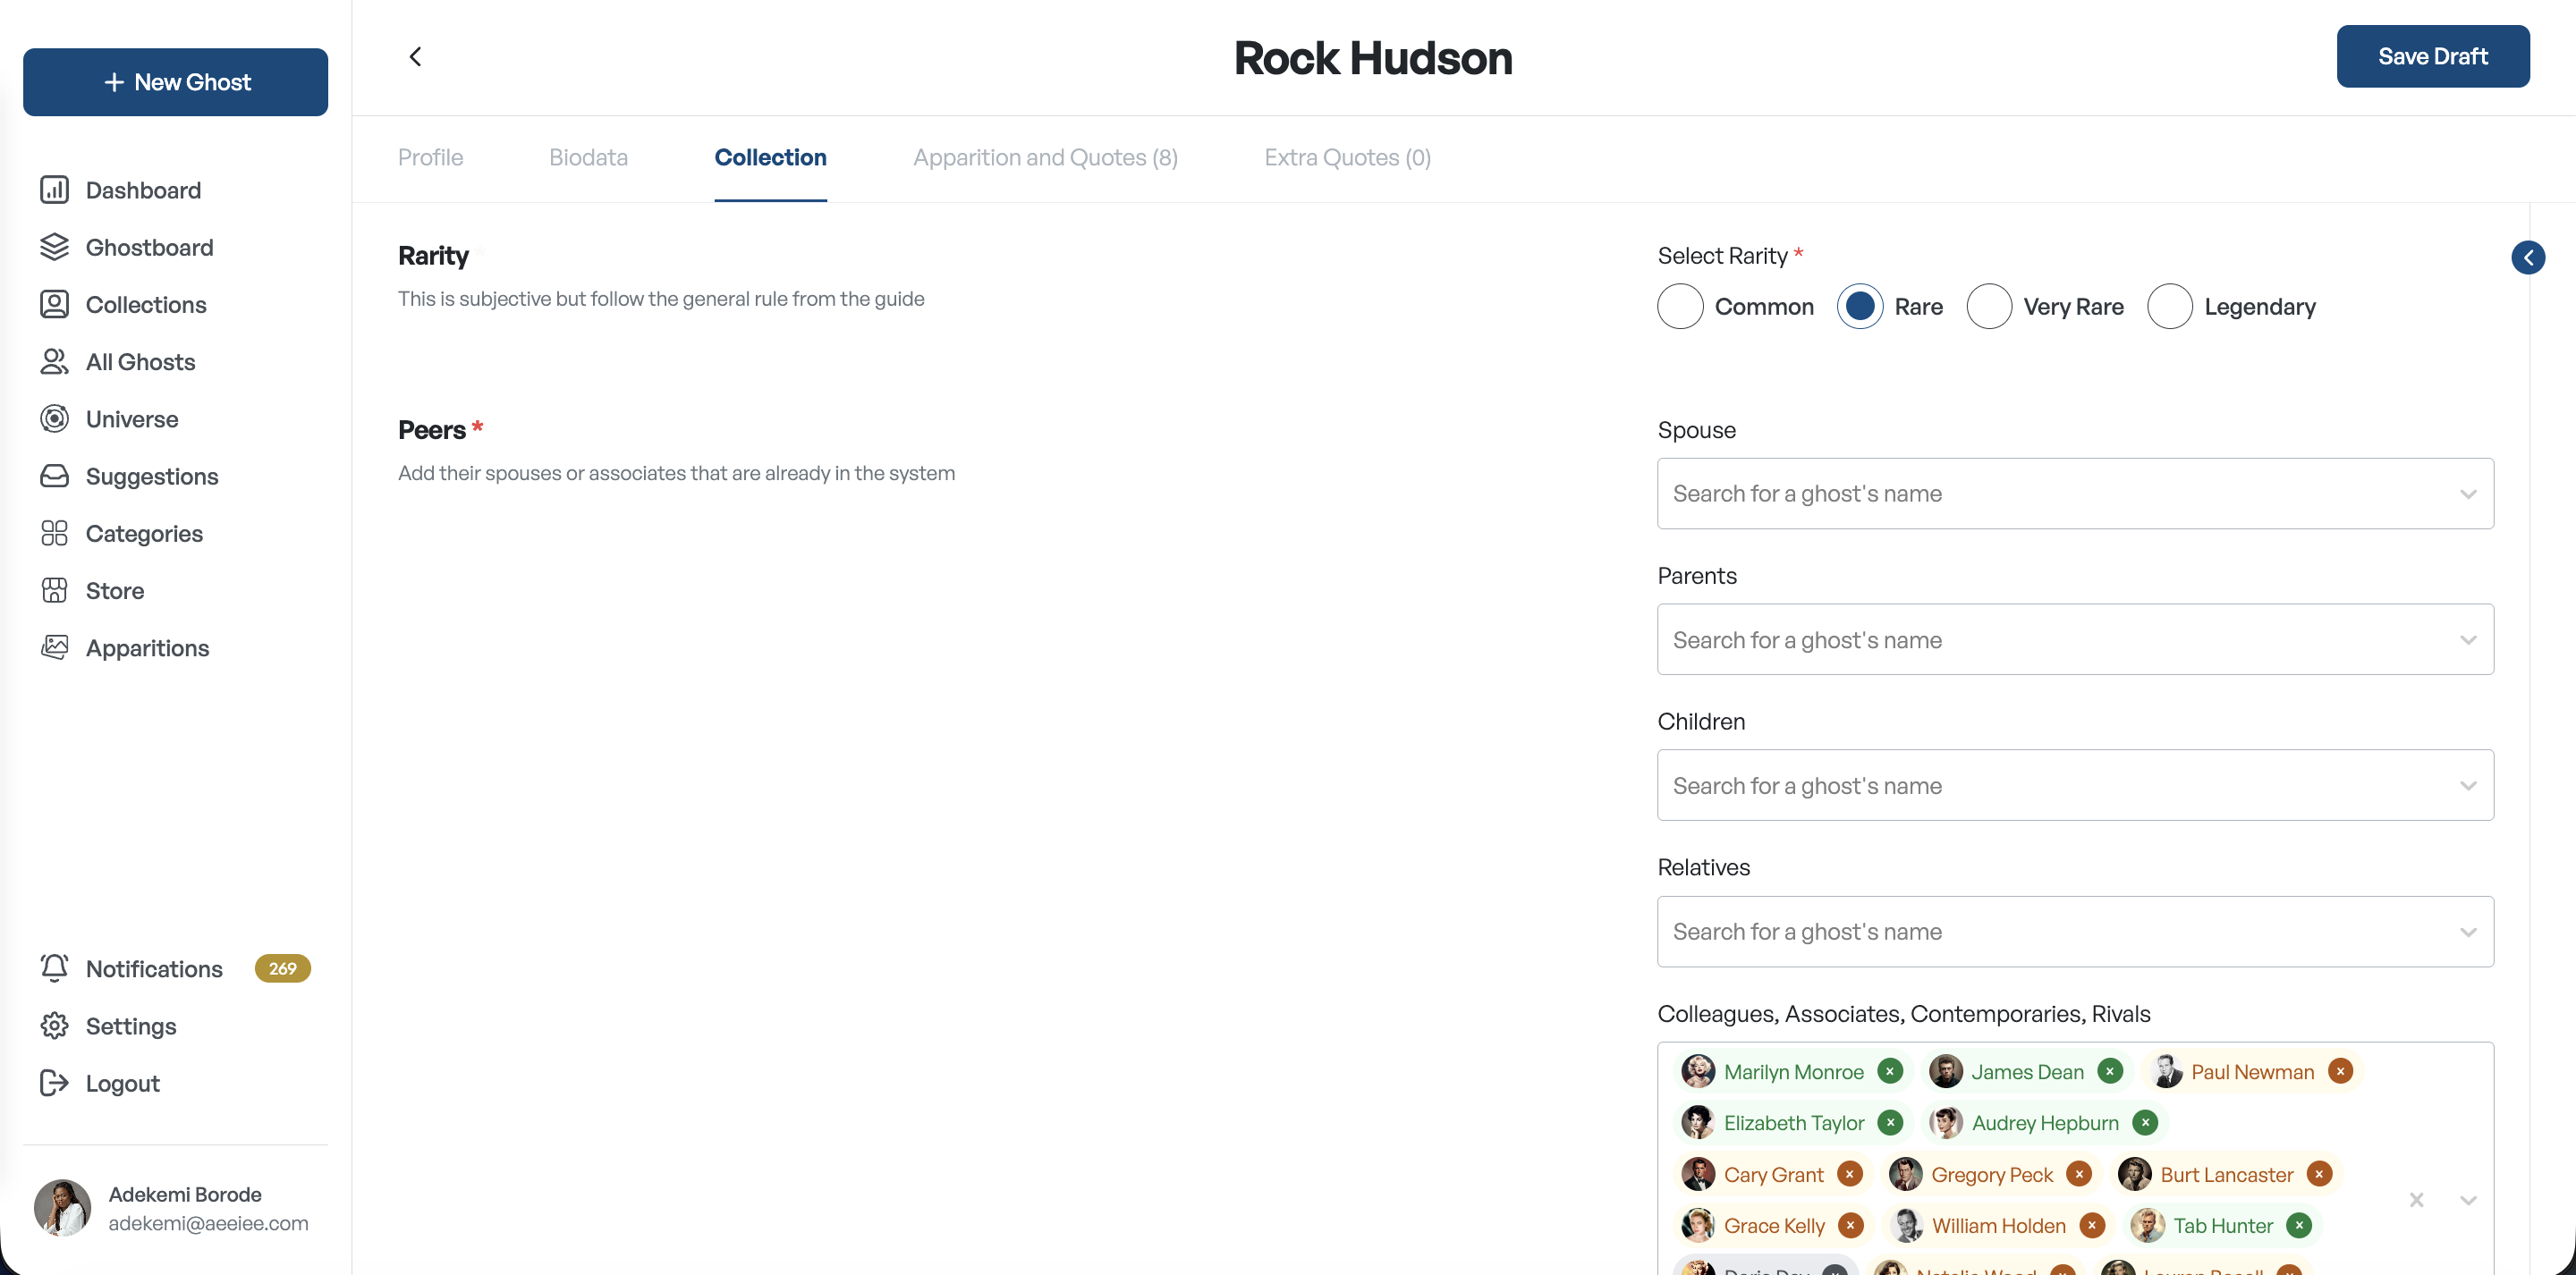Click the Store shop icon
The image size is (2576, 1275).
[x=54, y=590]
